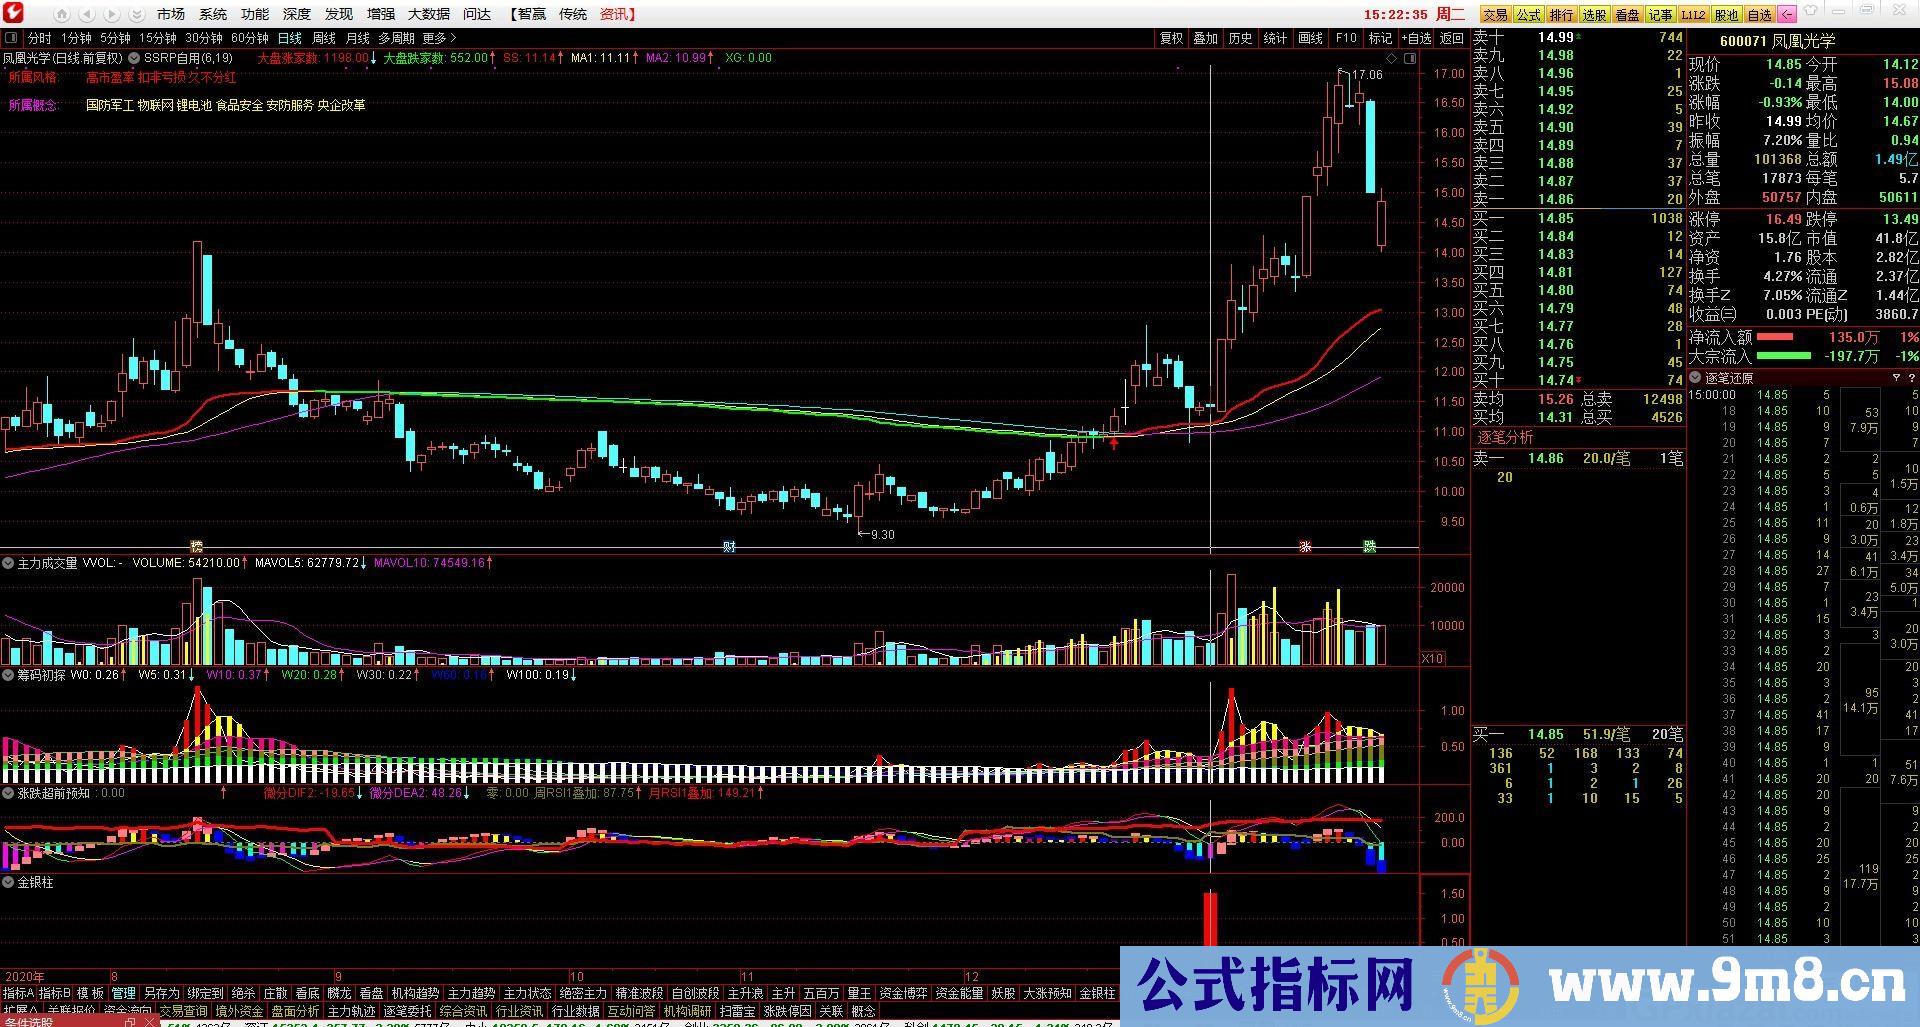This screenshot has height=1027, width=1920.
Task: Switch chart to 5分钟 period
Action: tap(116, 38)
